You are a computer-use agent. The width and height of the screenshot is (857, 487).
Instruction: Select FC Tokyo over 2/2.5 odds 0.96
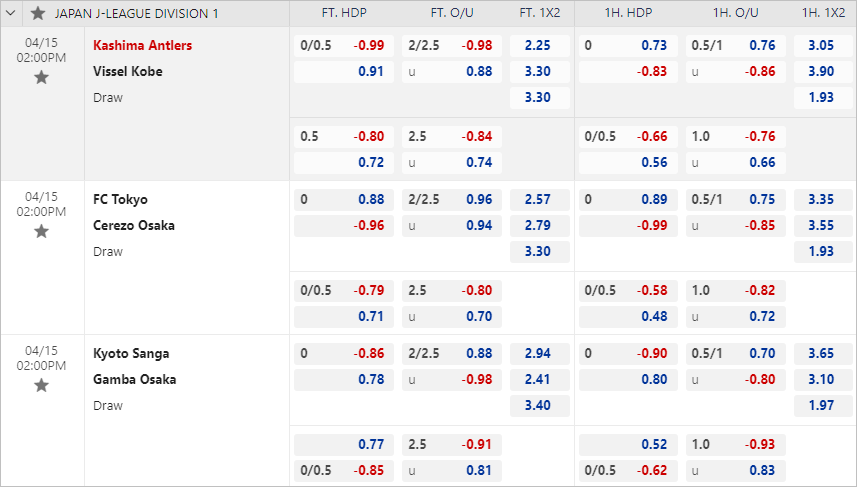click(x=451, y=200)
